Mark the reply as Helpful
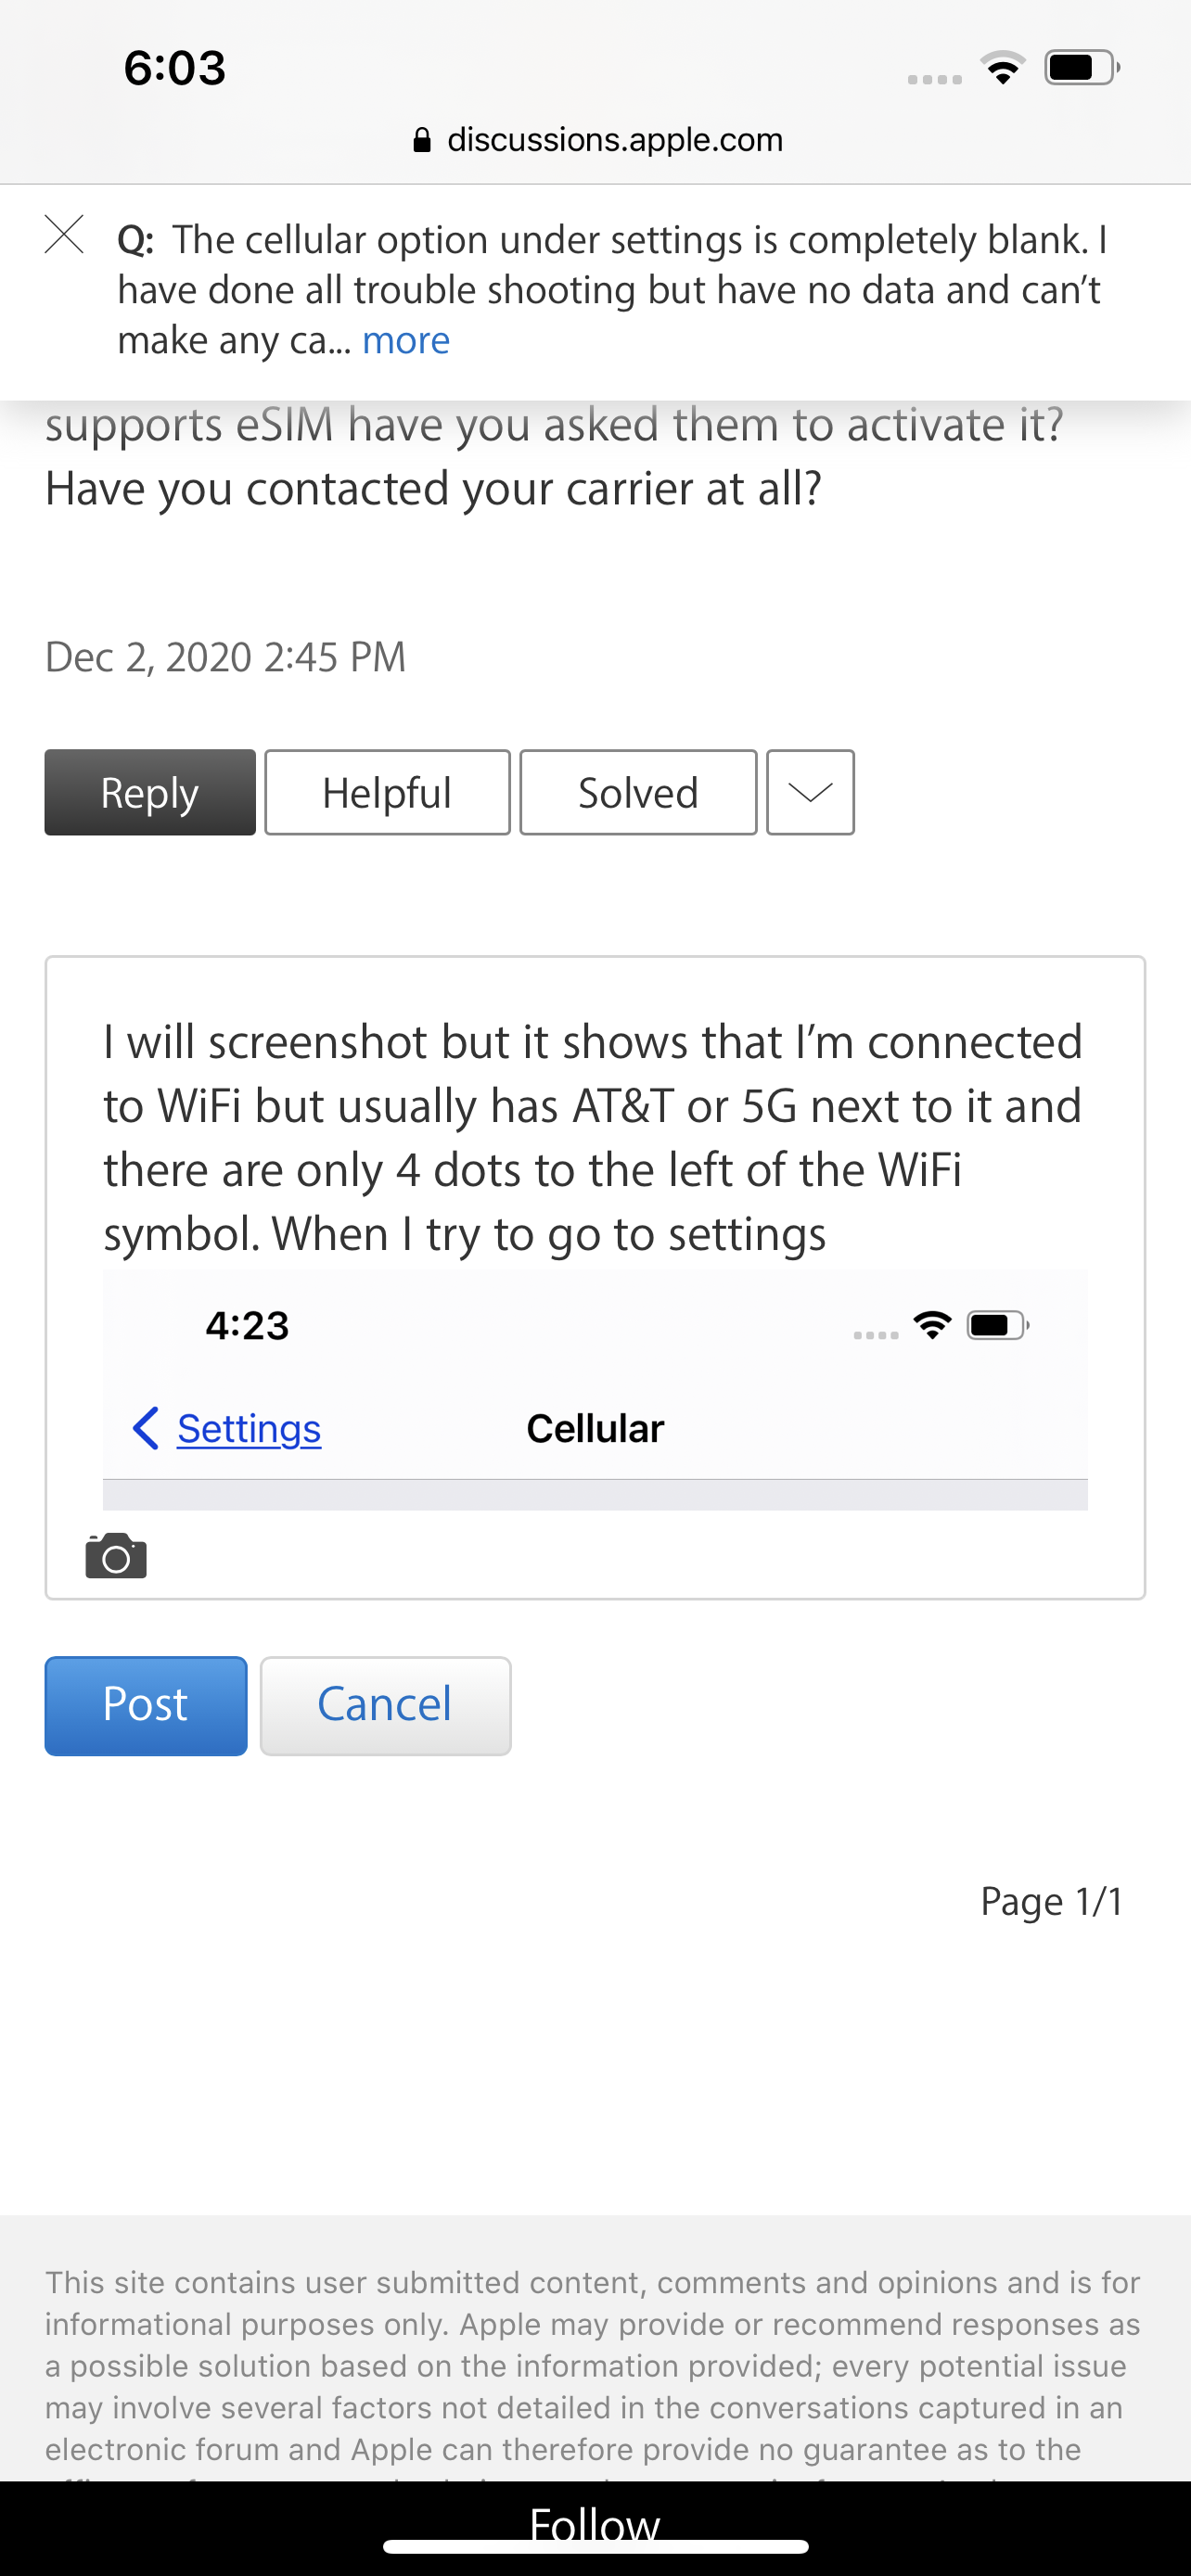This screenshot has height=2576, width=1191. (387, 792)
